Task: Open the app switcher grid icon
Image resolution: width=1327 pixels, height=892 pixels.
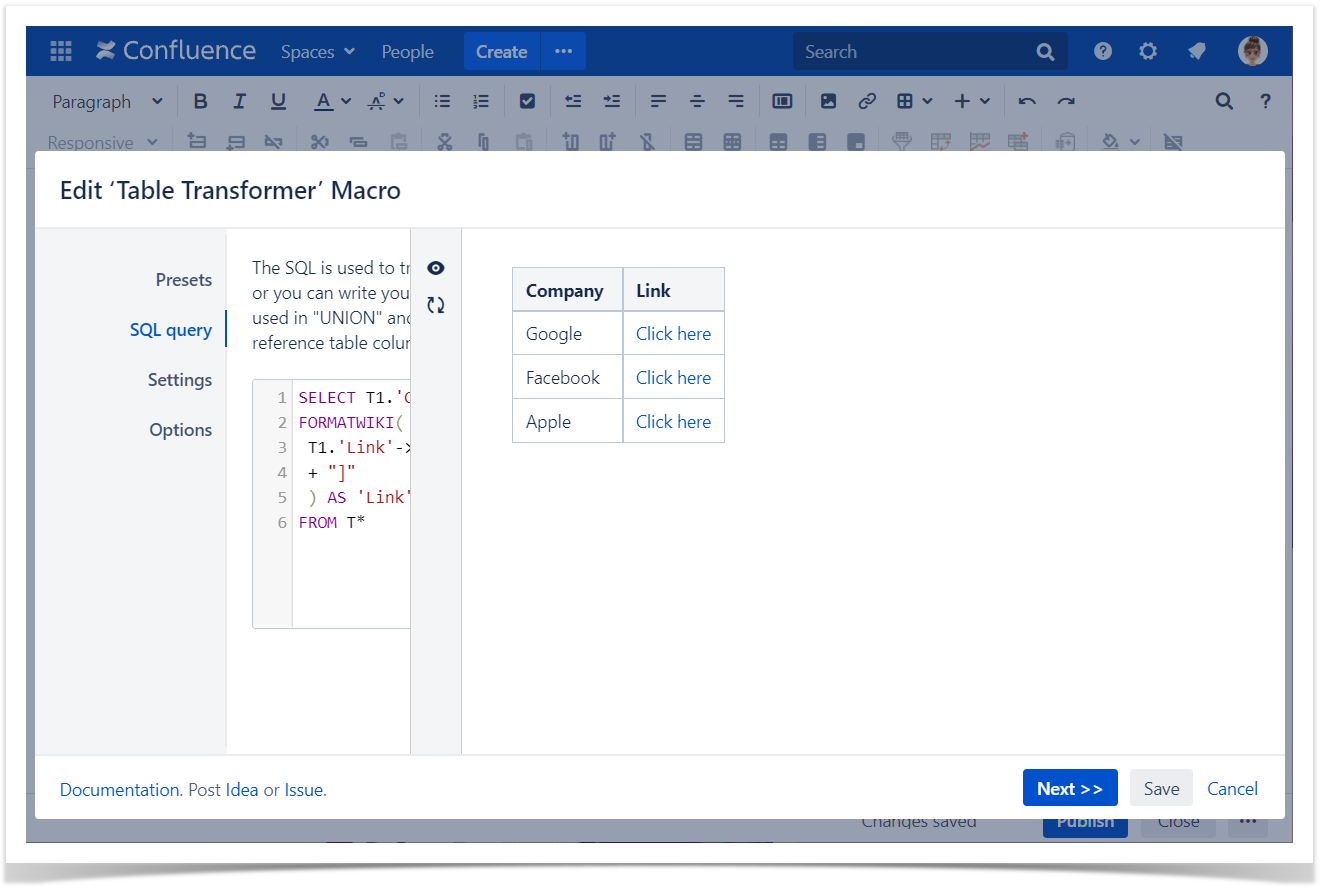Action: (61, 52)
